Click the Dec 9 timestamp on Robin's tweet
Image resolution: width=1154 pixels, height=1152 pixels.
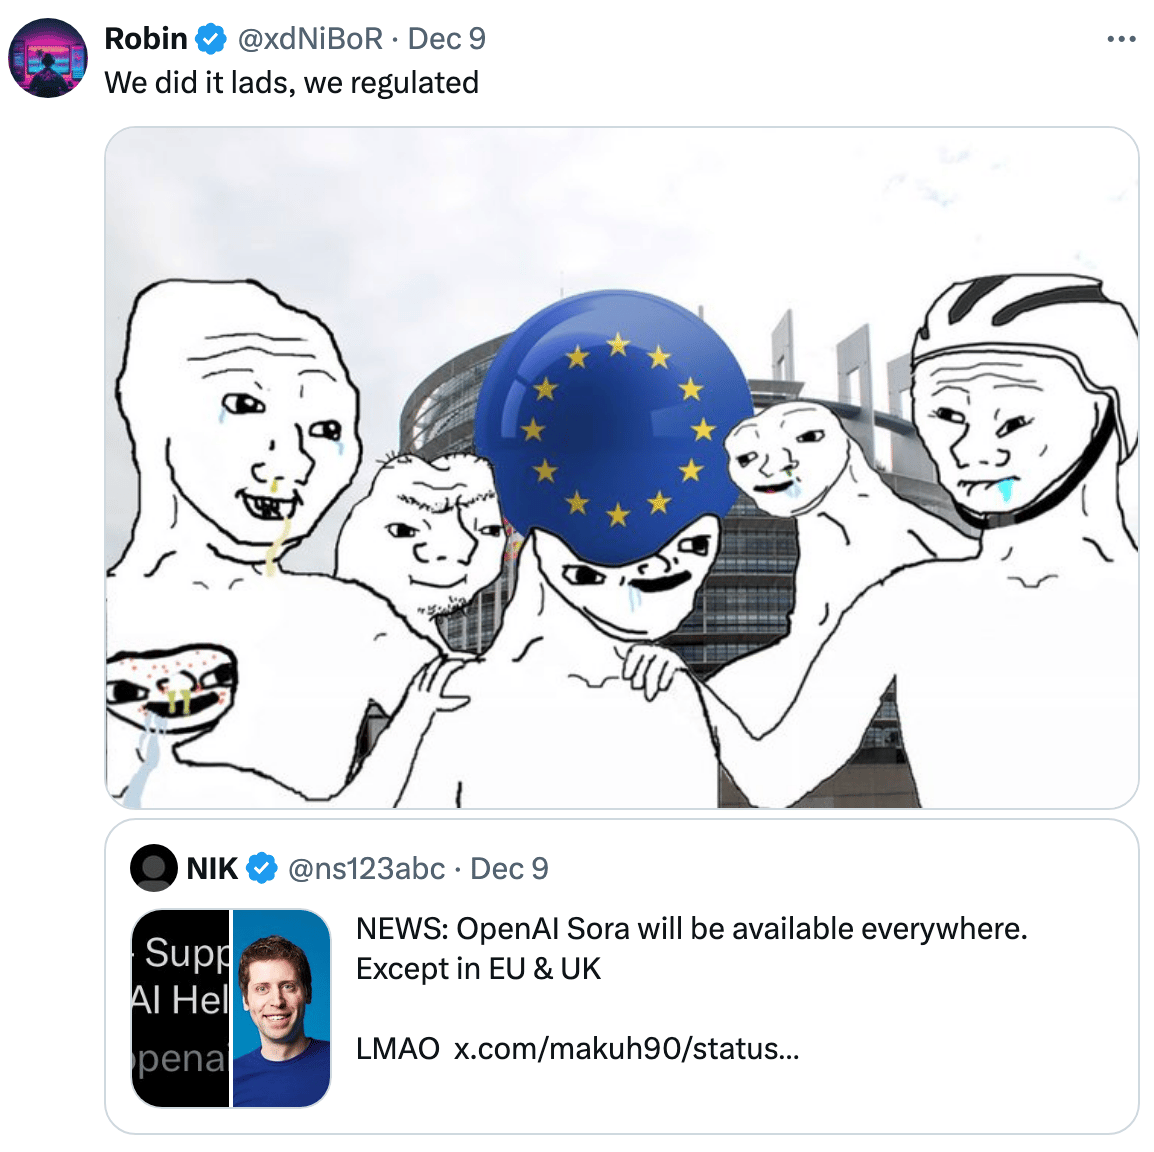click(x=447, y=39)
